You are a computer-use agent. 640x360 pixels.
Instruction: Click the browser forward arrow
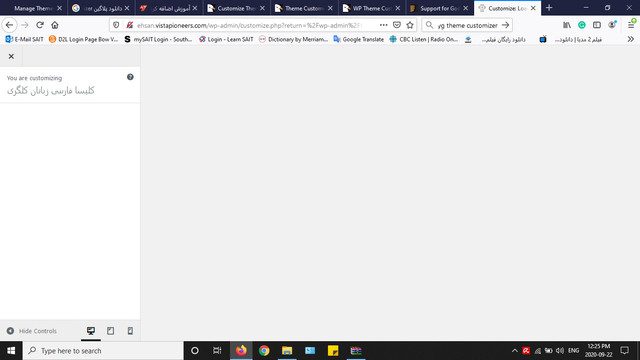(x=25, y=25)
